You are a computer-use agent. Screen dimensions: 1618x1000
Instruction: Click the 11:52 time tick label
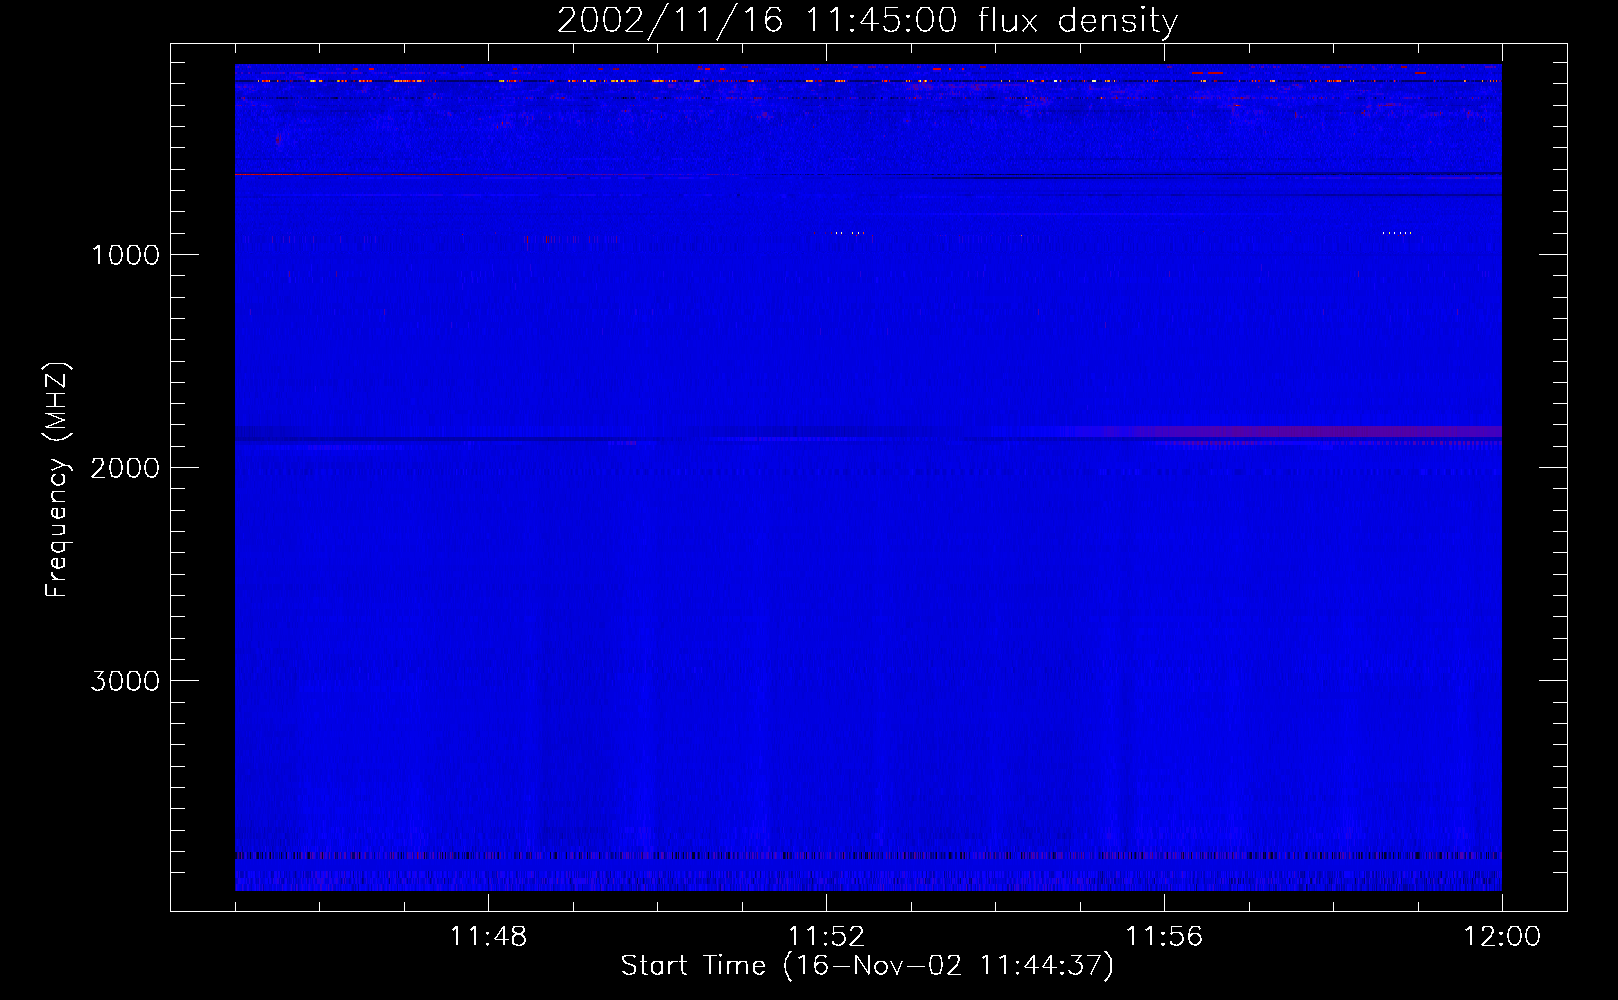pyautogui.click(x=826, y=937)
